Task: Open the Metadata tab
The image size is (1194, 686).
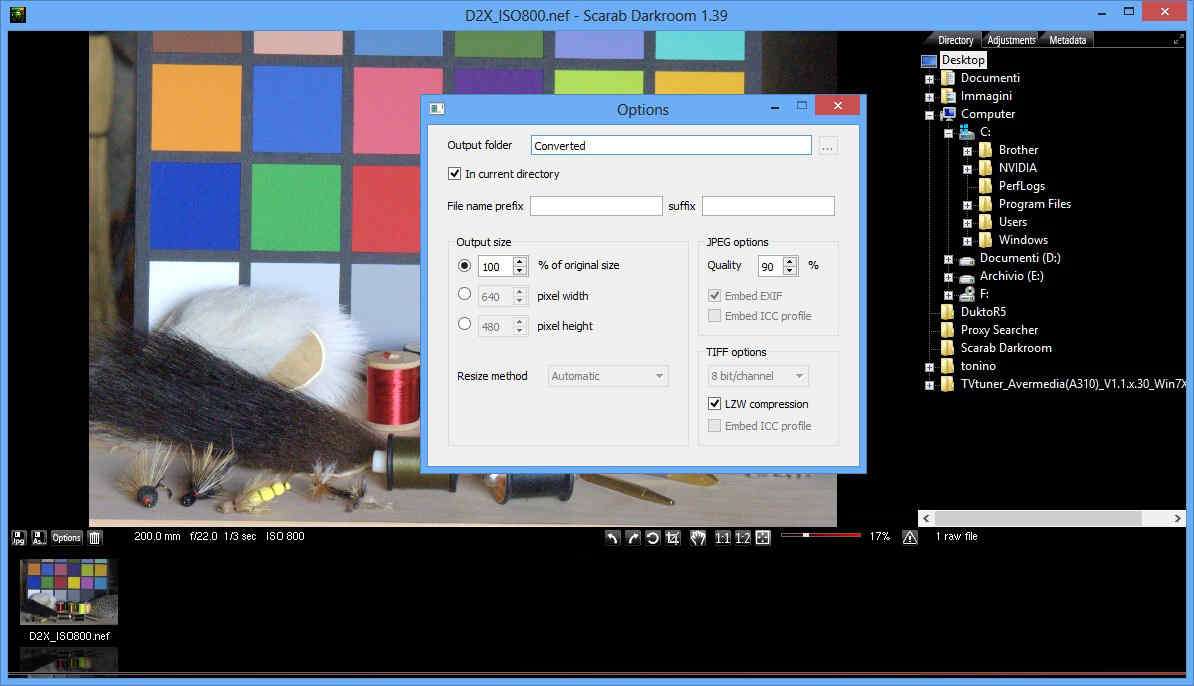Action: tap(1067, 40)
